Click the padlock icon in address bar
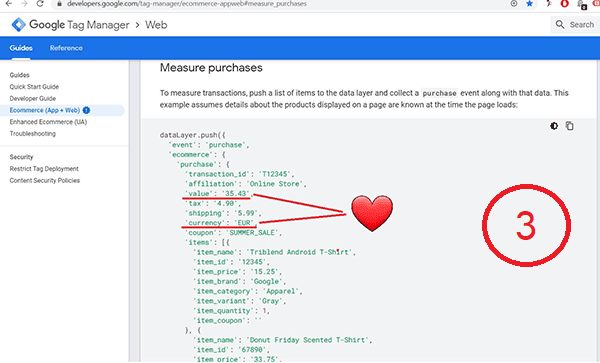Screen dimensions: 600x363 pyautogui.click(x=59, y=3)
